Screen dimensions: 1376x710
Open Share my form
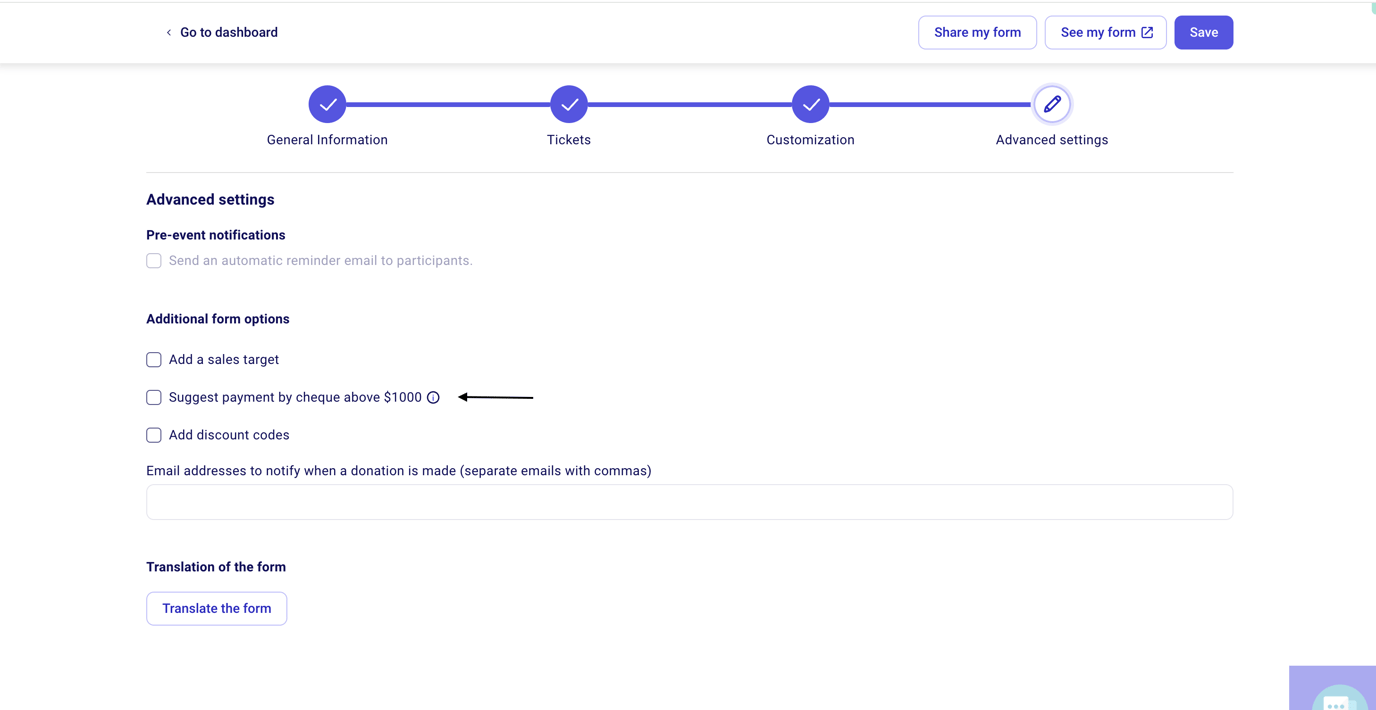click(977, 32)
